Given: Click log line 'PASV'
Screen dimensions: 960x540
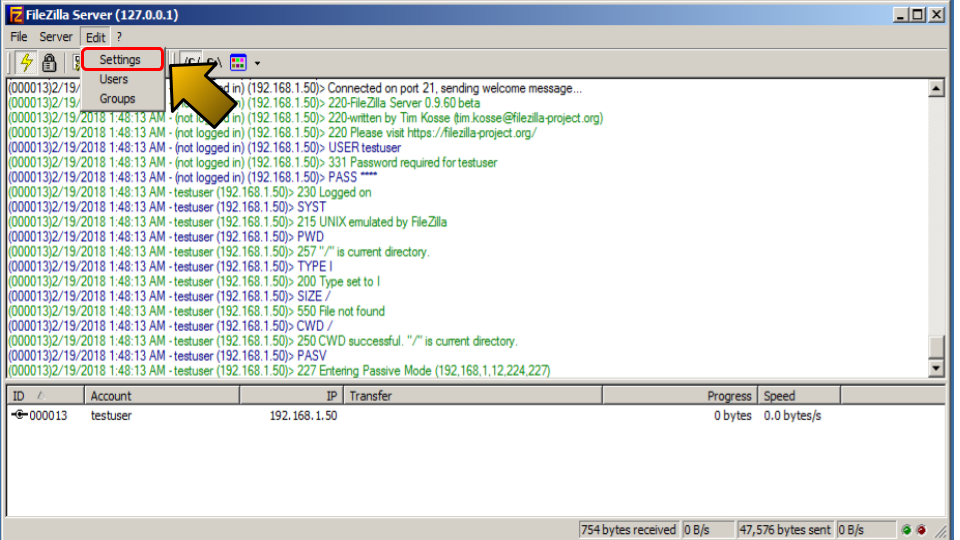Looking at the screenshot, I should coord(167,356).
